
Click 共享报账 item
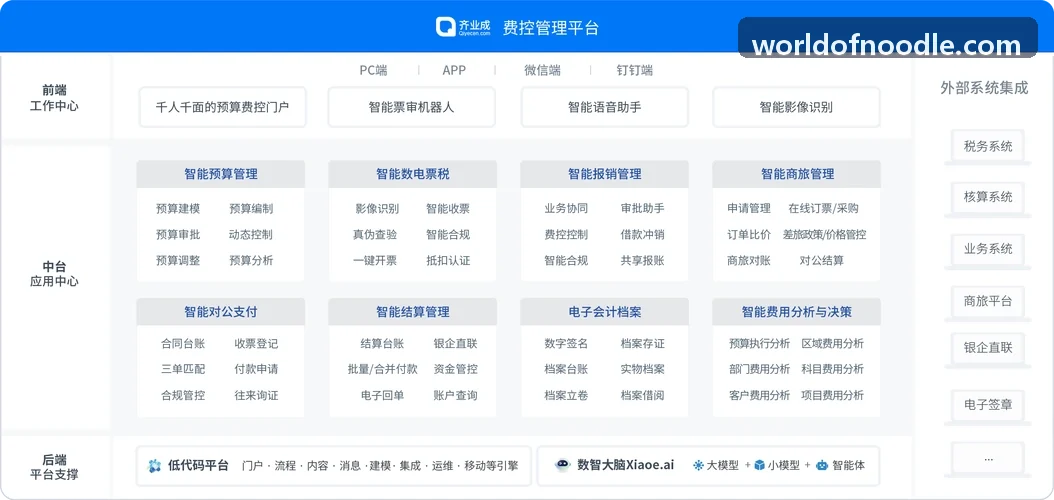[643, 260]
